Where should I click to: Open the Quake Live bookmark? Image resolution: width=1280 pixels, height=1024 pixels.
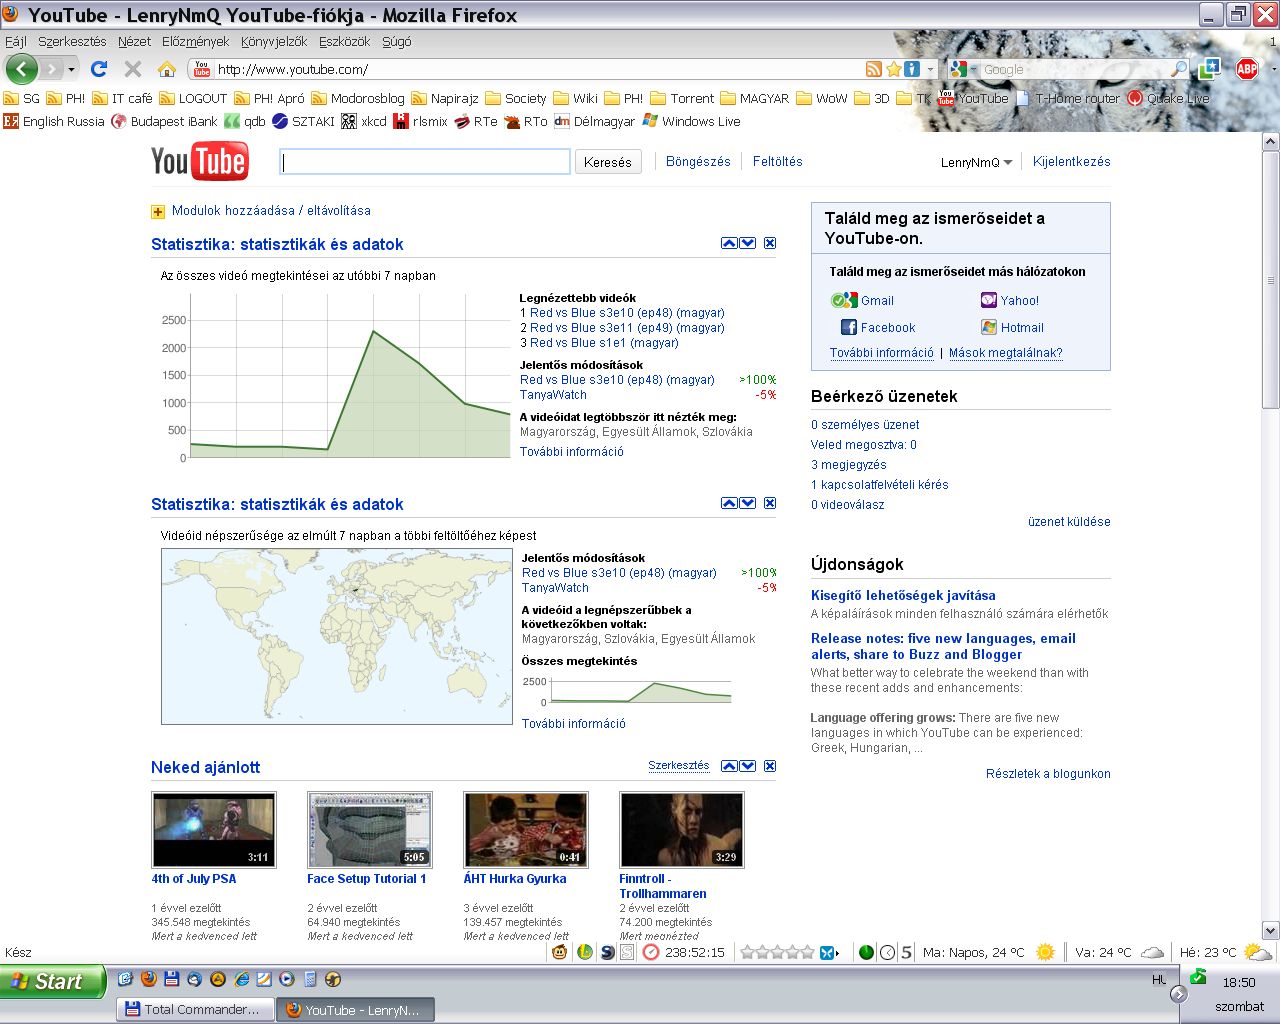(1168, 98)
